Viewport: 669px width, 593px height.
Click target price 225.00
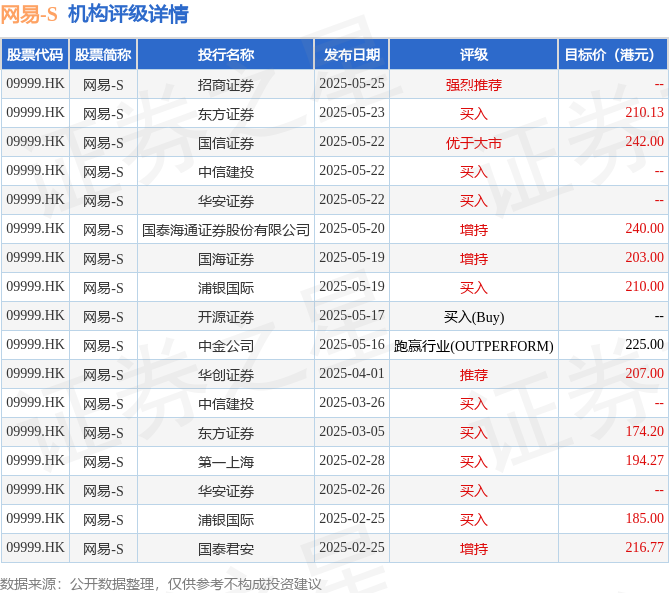click(x=644, y=345)
